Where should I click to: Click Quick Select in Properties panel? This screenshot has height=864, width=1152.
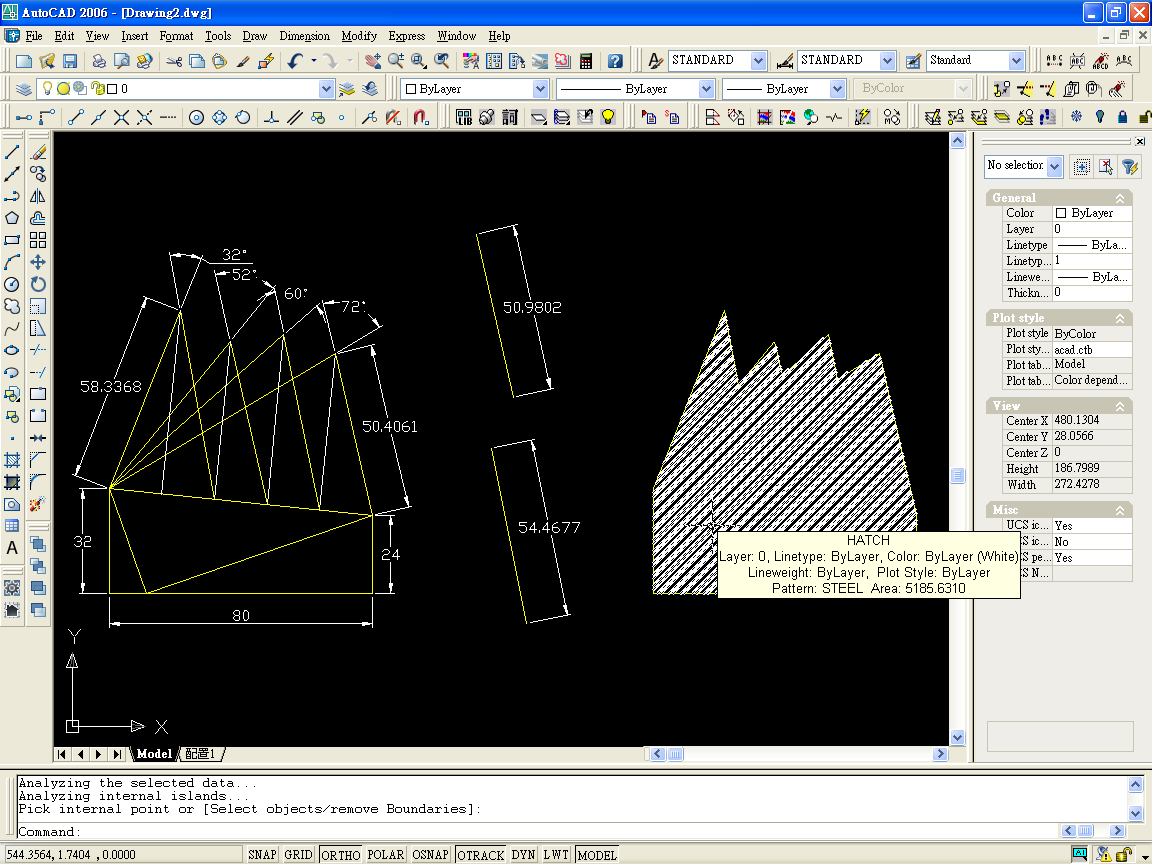pyautogui.click(x=1128, y=166)
